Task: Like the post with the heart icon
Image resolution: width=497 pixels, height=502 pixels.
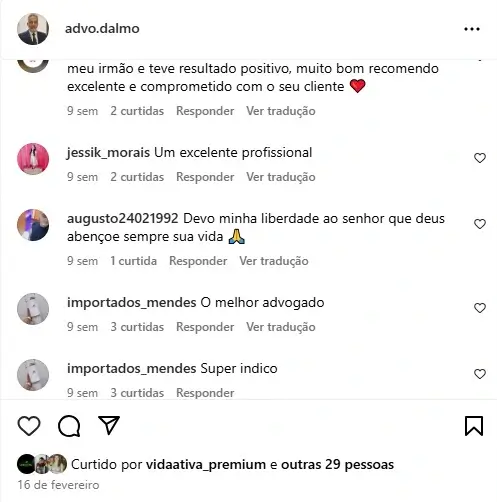Action: coord(29,426)
